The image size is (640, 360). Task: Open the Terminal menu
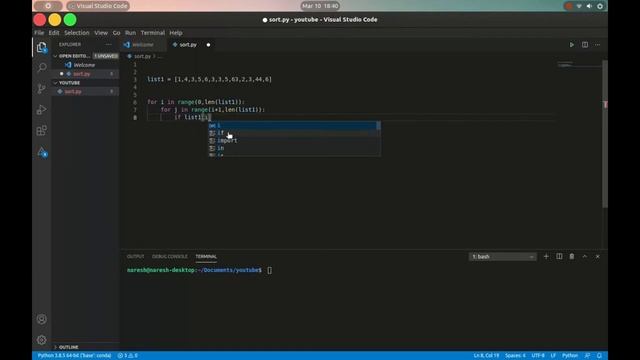(x=153, y=33)
